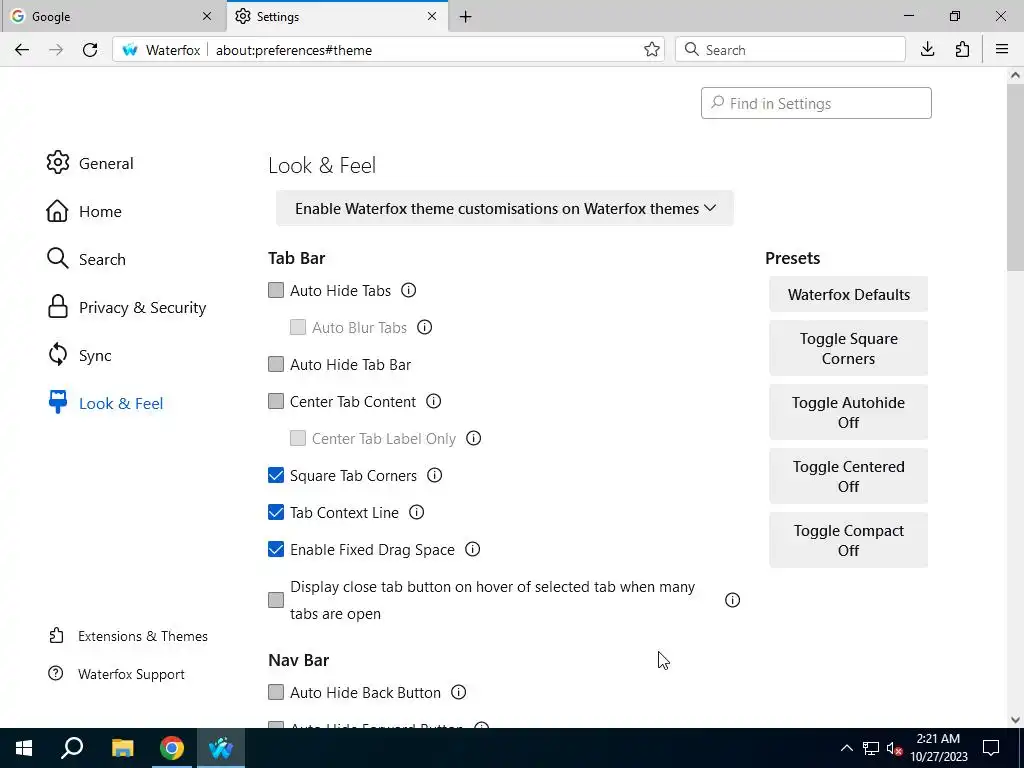Click Toggle Square Corners preset
Image resolution: width=1024 pixels, height=768 pixels.
848,348
